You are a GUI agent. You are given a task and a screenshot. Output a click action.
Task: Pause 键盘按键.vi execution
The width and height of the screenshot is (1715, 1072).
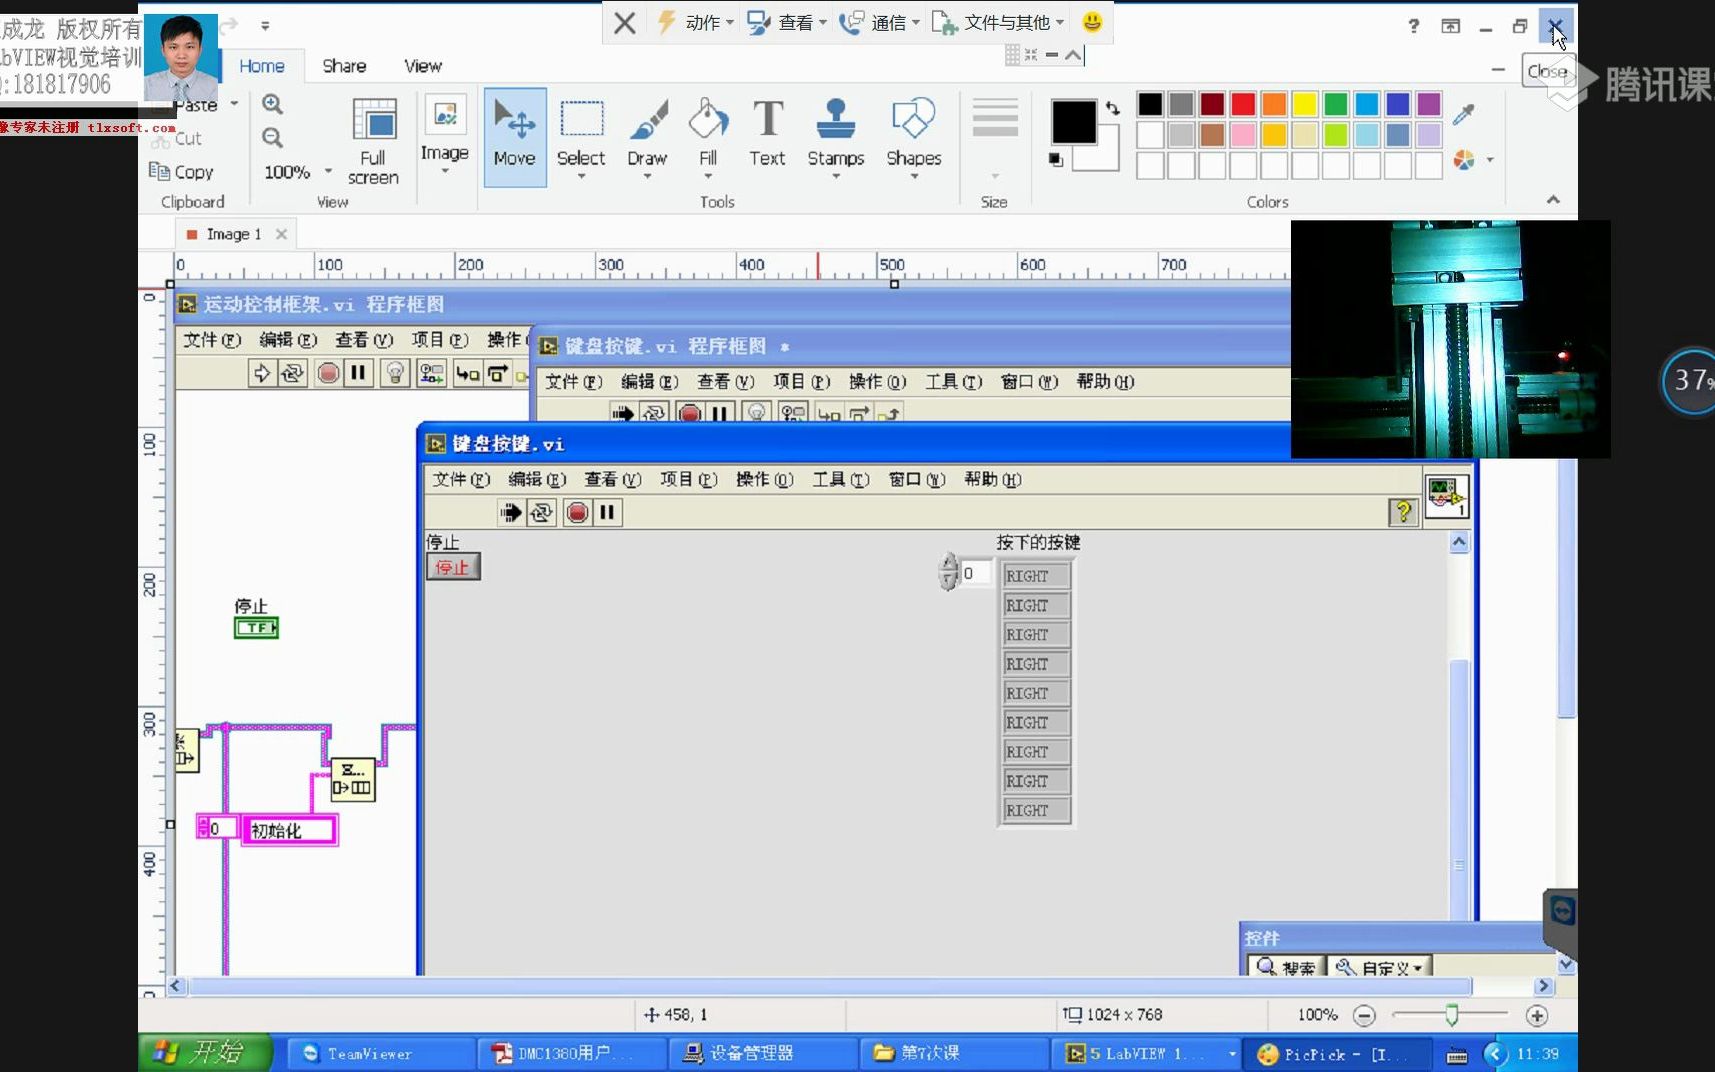pos(607,512)
